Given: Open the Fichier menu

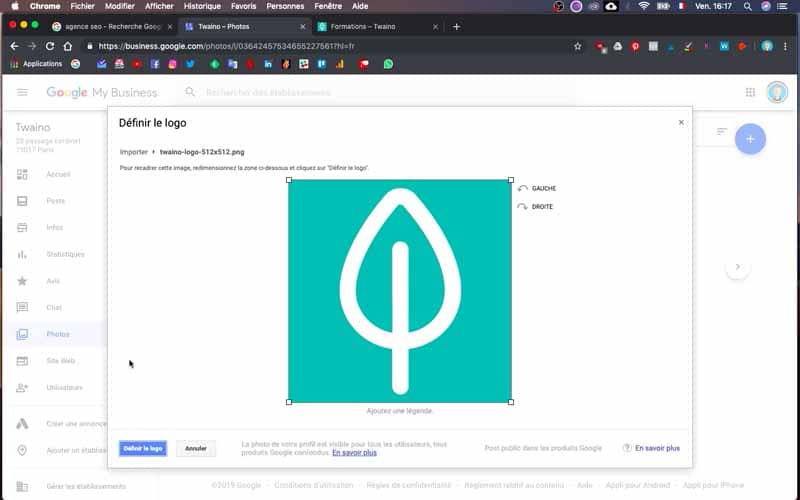Looking at the screenshot, I should click(83, 6).
